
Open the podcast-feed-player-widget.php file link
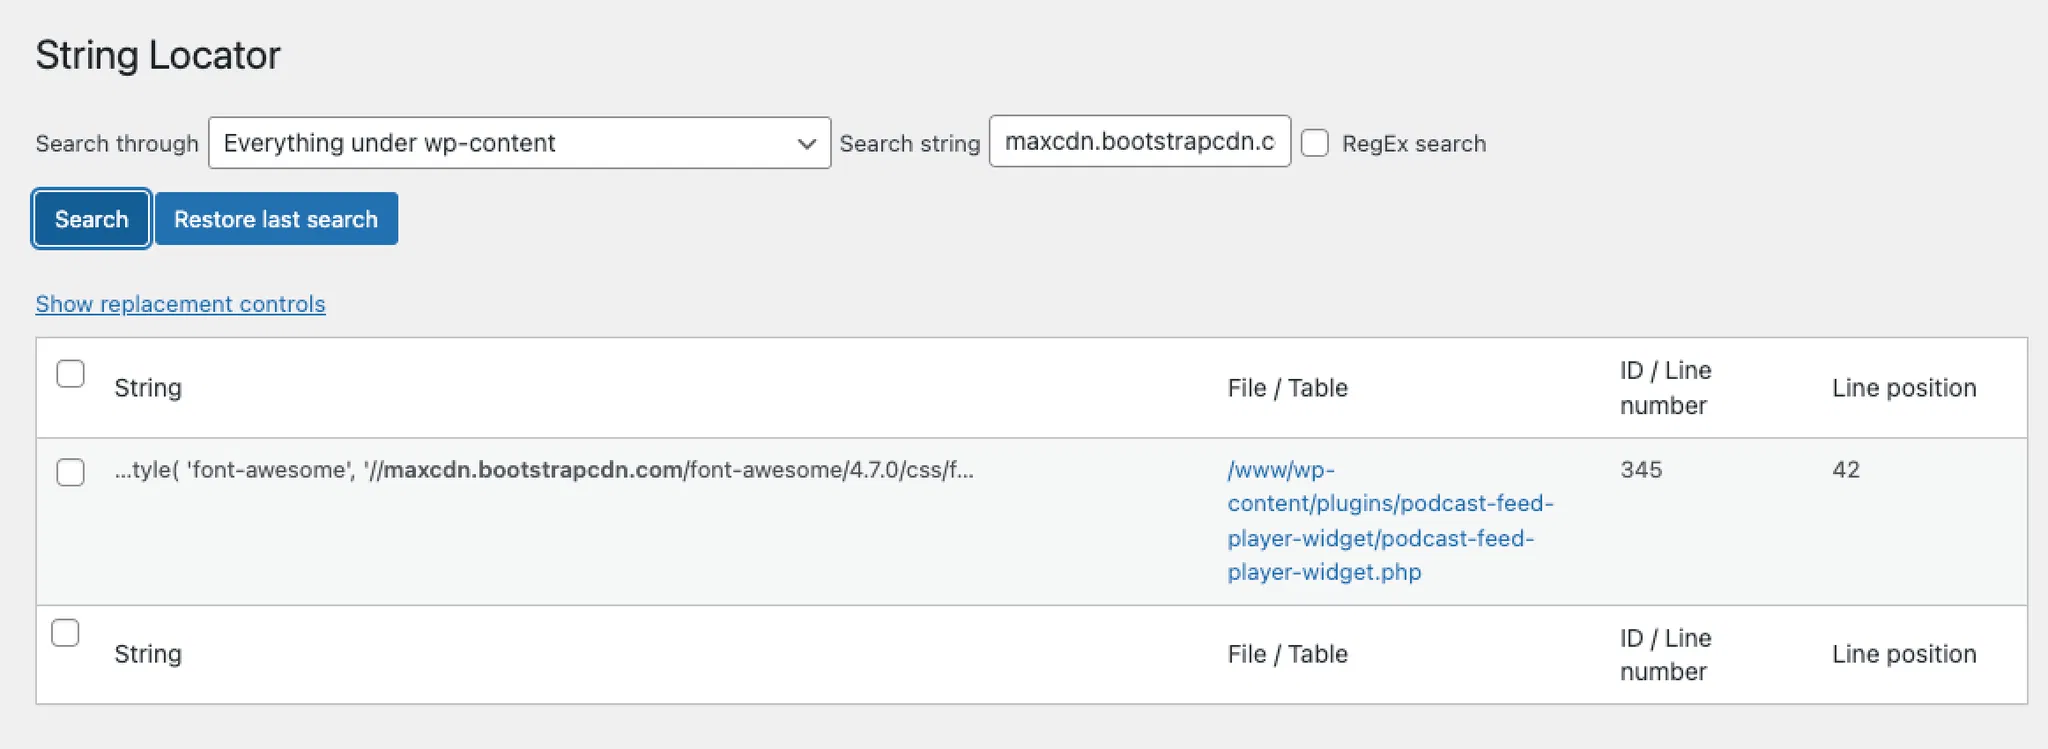pos(1389,520)
